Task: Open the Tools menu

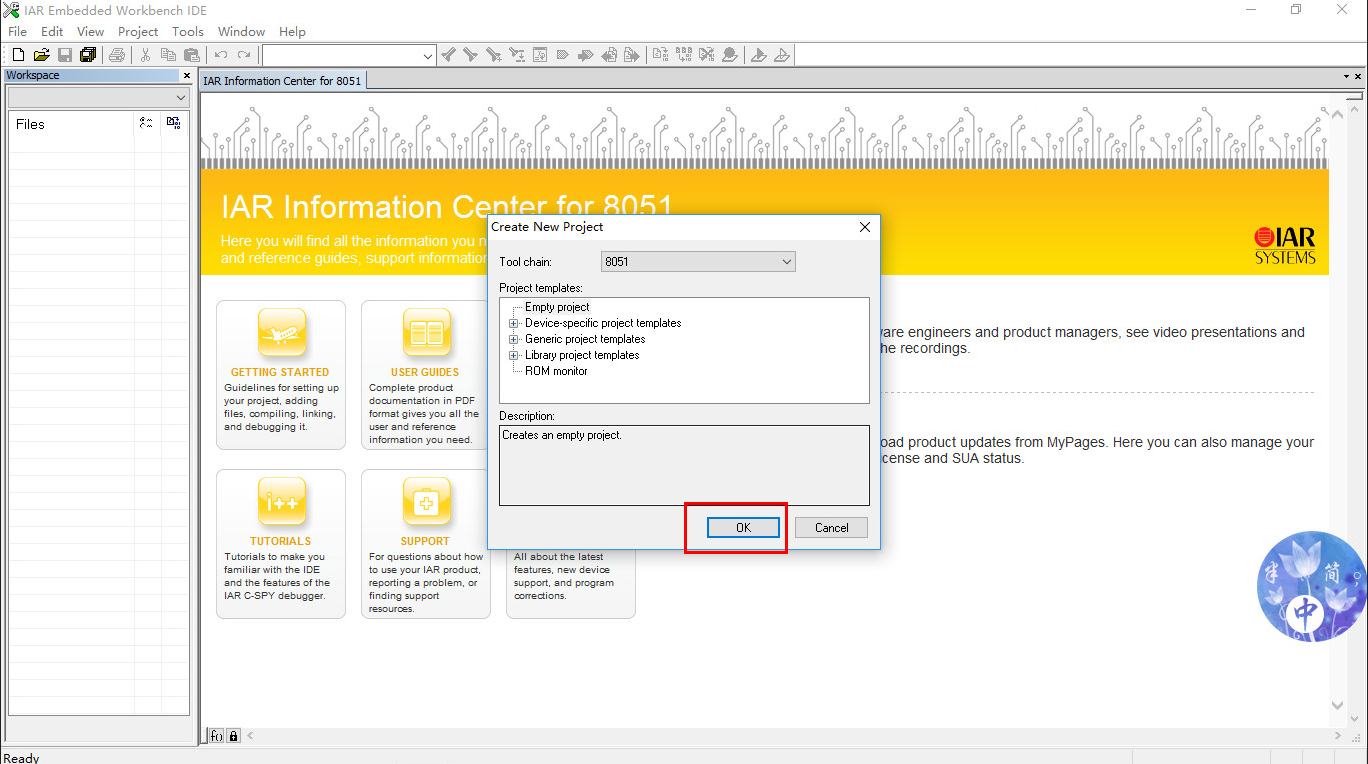Action: [x=187, y=32]
